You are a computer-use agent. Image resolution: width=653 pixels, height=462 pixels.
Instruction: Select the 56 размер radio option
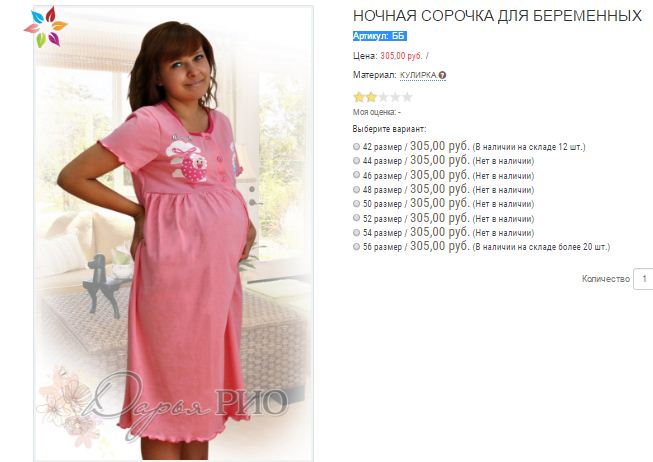click(356, 247)
